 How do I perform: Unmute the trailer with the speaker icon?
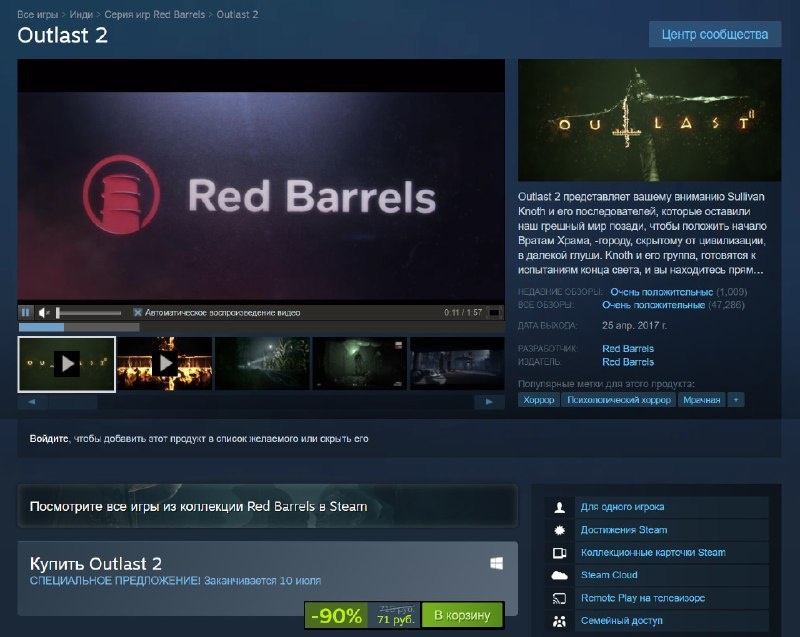pyautogui.click(x=44, y=312)
